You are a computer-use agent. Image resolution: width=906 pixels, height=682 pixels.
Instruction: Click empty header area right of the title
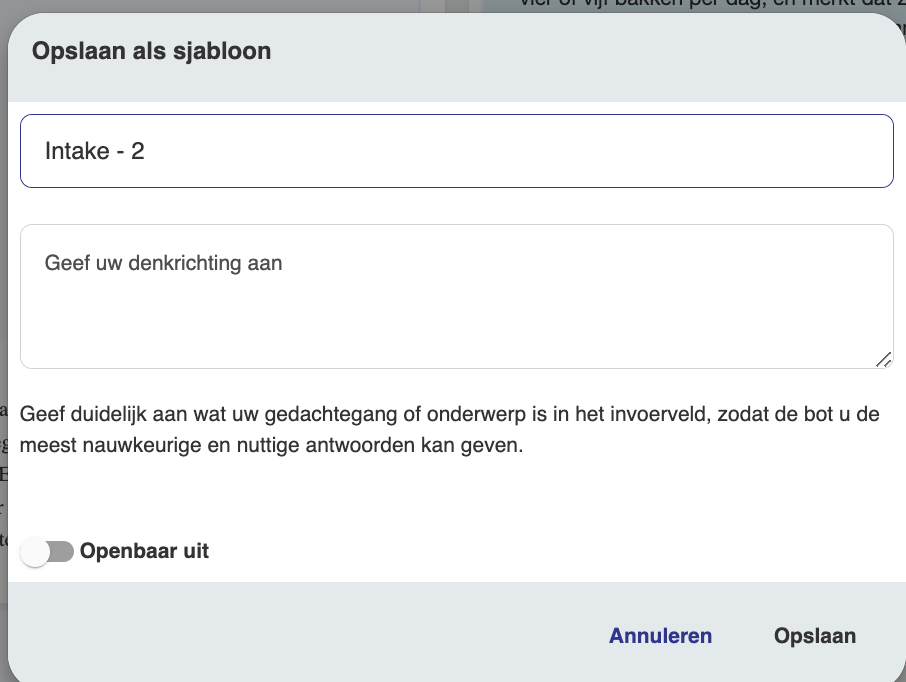(x=600, y=51)
